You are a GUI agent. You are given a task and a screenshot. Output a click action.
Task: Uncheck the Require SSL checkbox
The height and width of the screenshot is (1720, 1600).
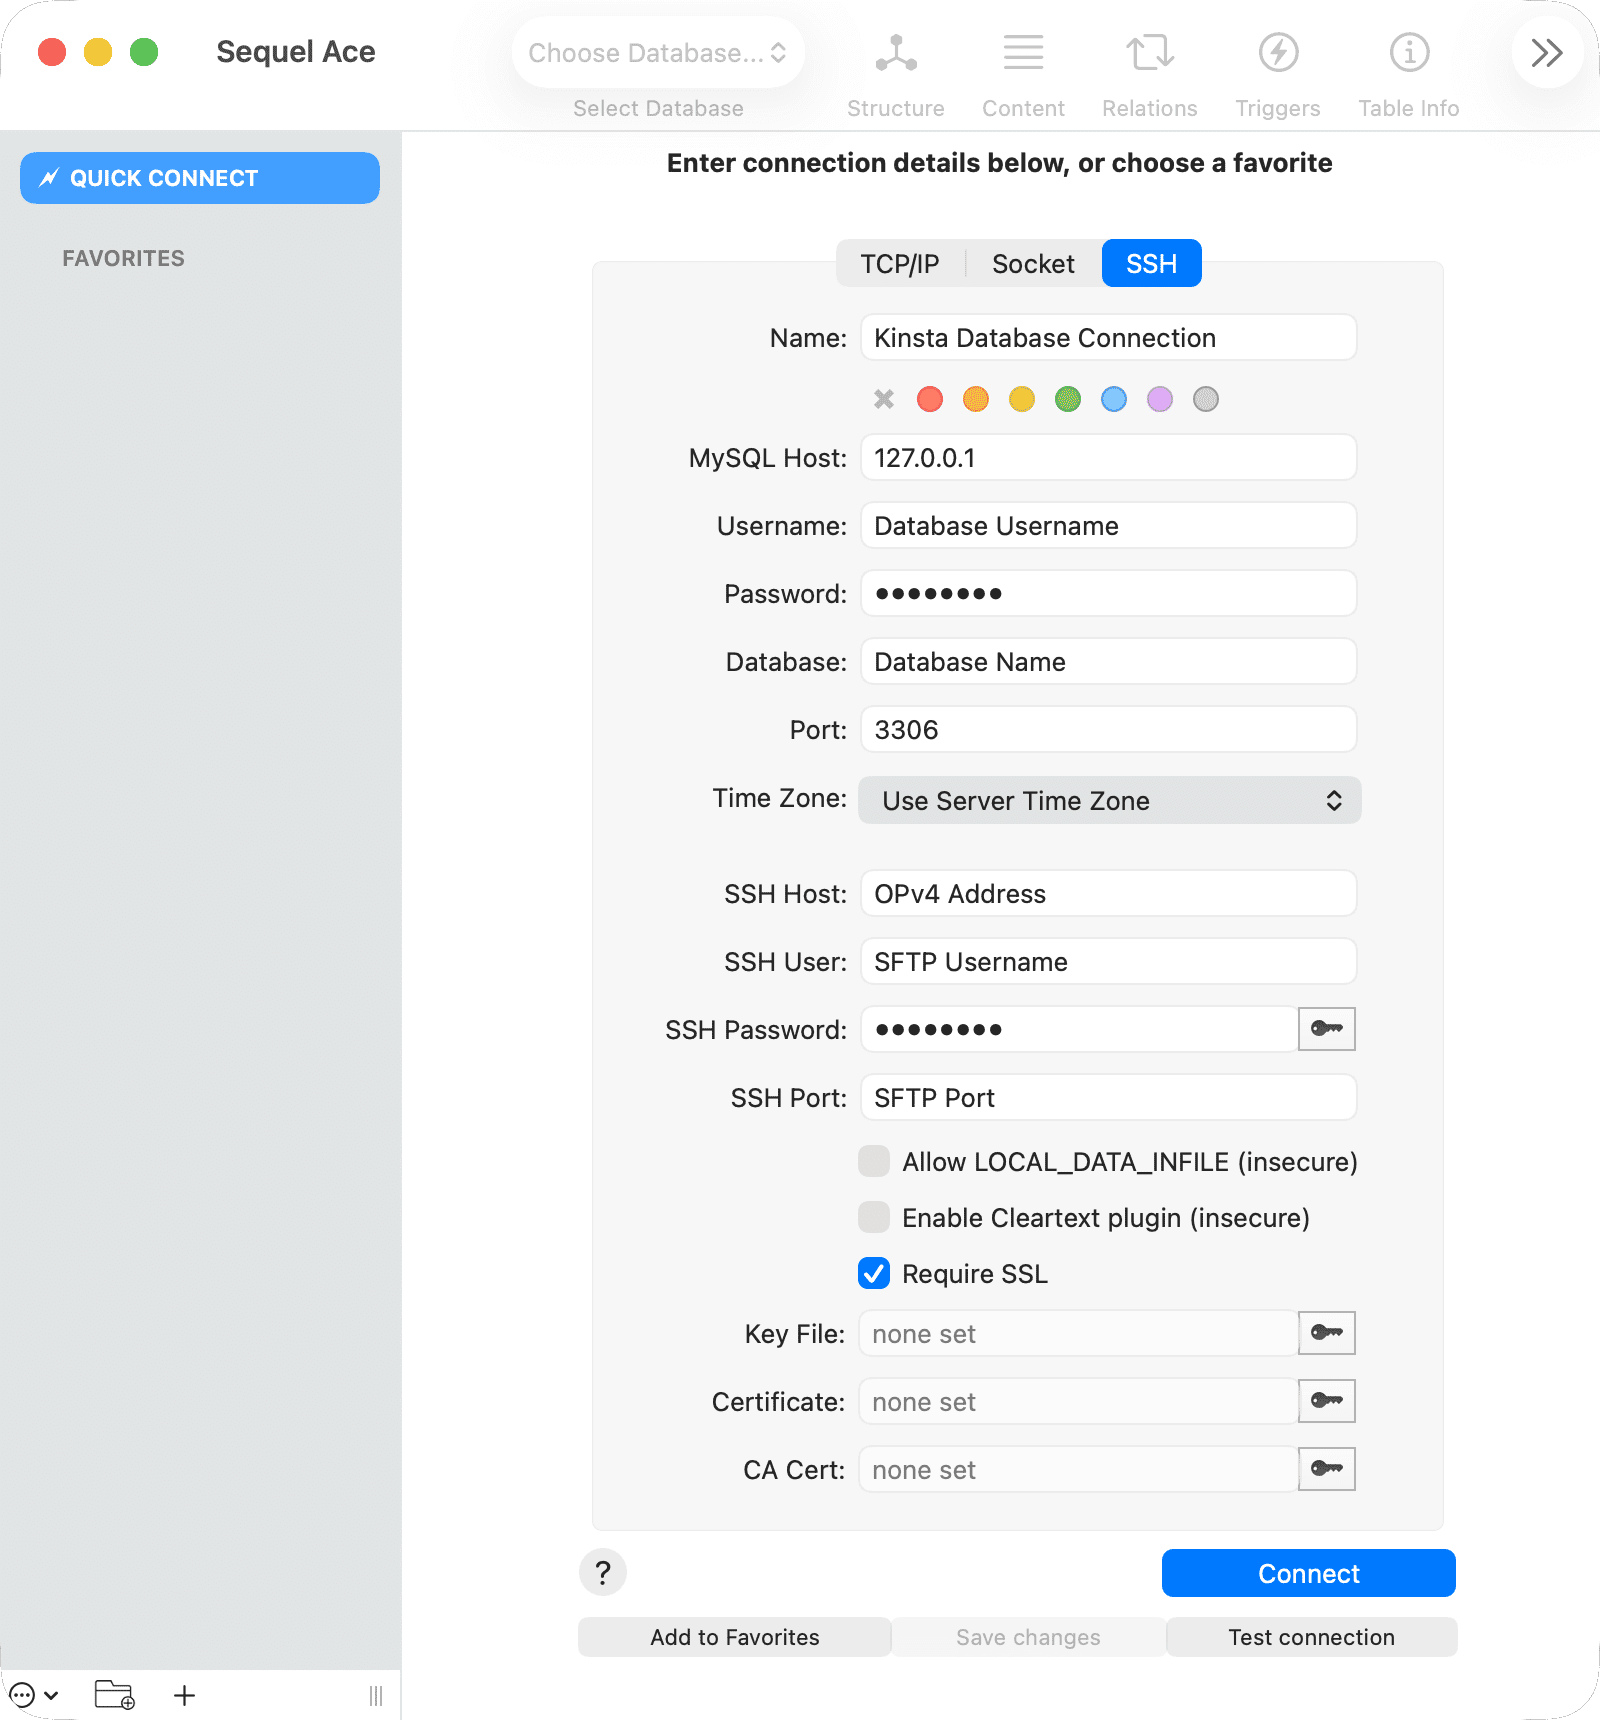pos(874,1274)
